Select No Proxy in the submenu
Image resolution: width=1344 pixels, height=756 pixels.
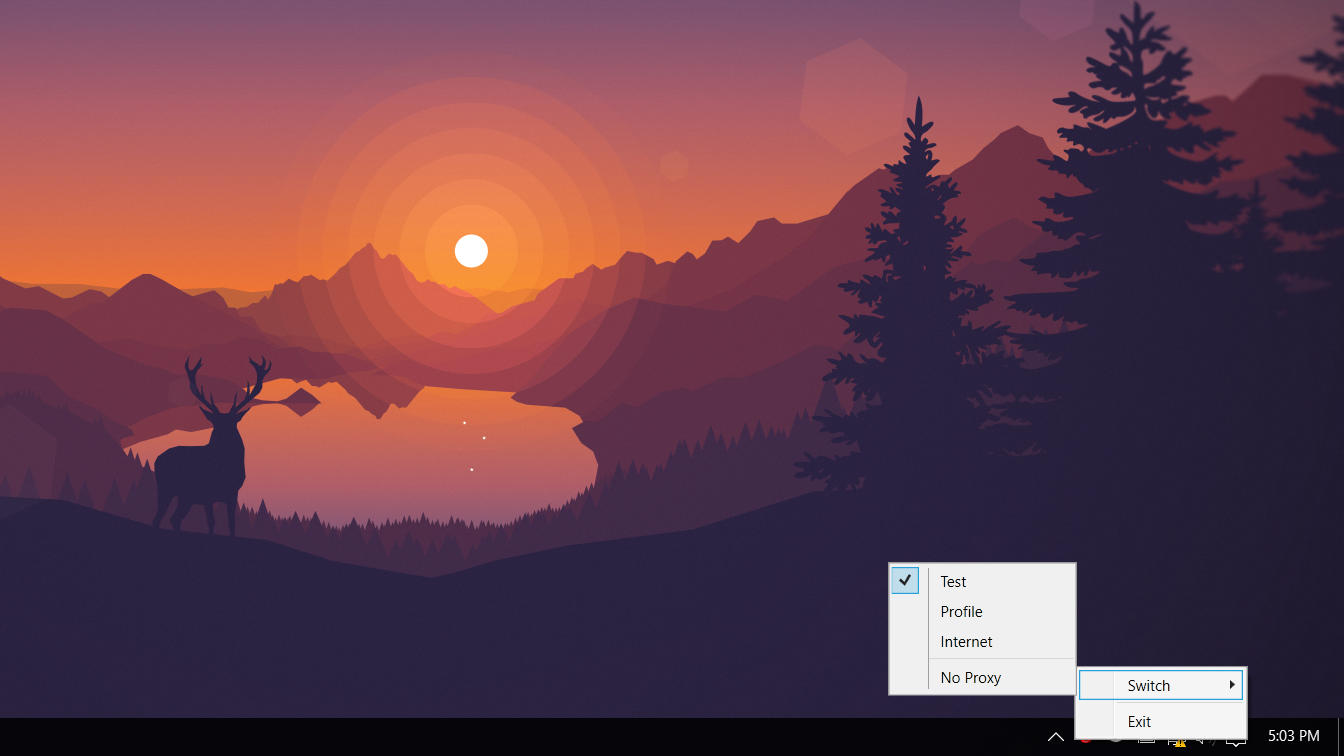tap(982, 677)
